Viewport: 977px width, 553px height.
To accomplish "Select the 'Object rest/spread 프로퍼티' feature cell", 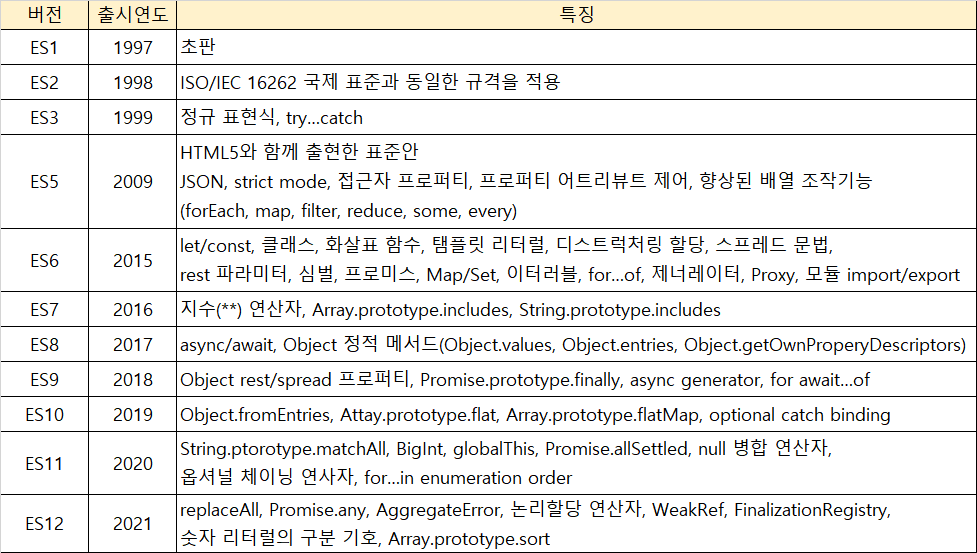I will pyautogui.click(x=576, y=379).
